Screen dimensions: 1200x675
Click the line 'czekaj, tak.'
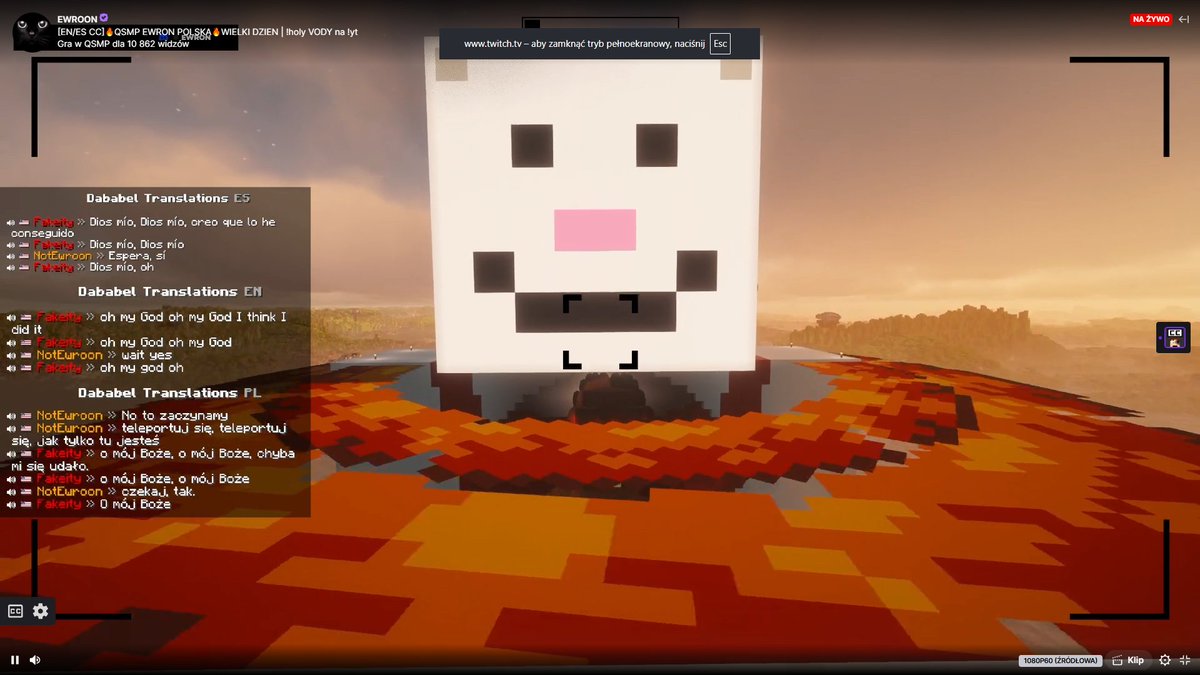pyautogui.click(x=158, y=491)
